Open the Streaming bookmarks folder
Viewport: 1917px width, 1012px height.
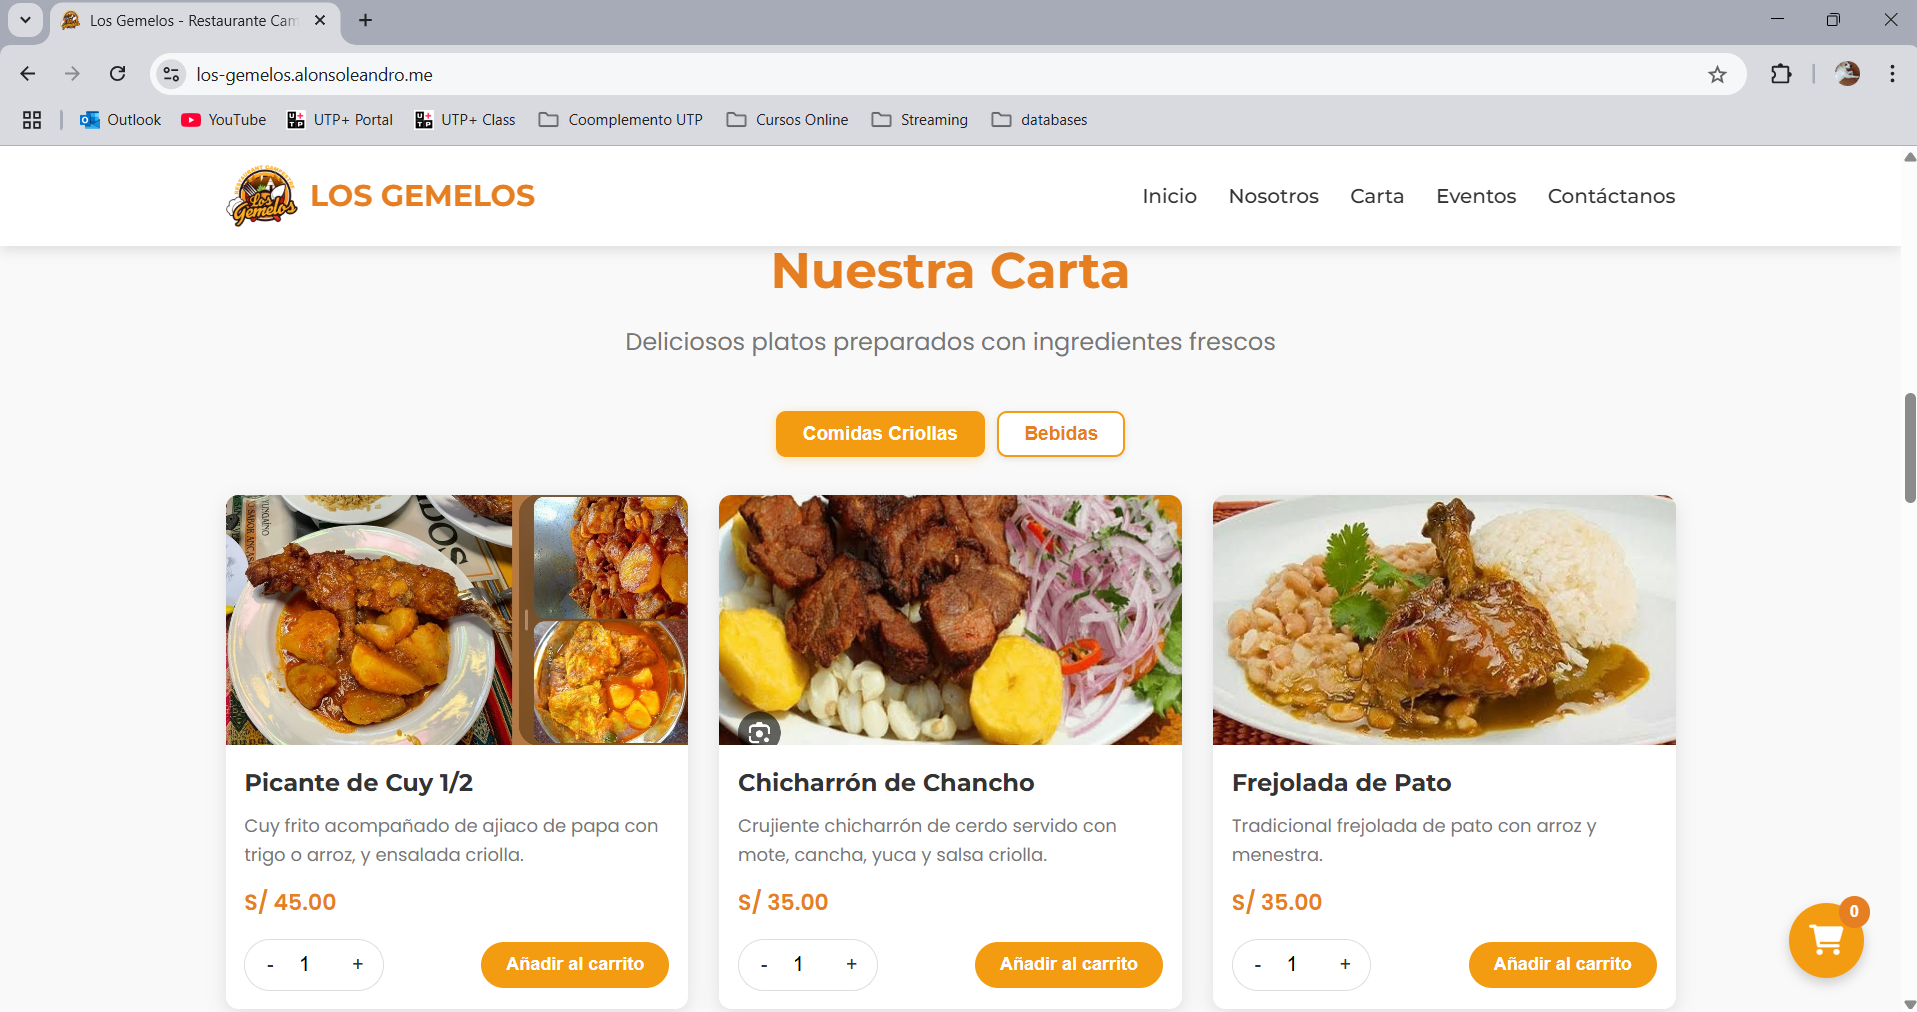[920, 120]
